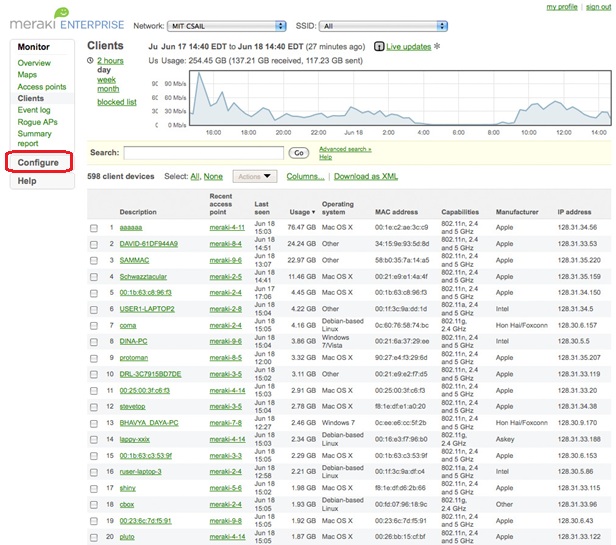Go to Access points page

click(42, 86)
